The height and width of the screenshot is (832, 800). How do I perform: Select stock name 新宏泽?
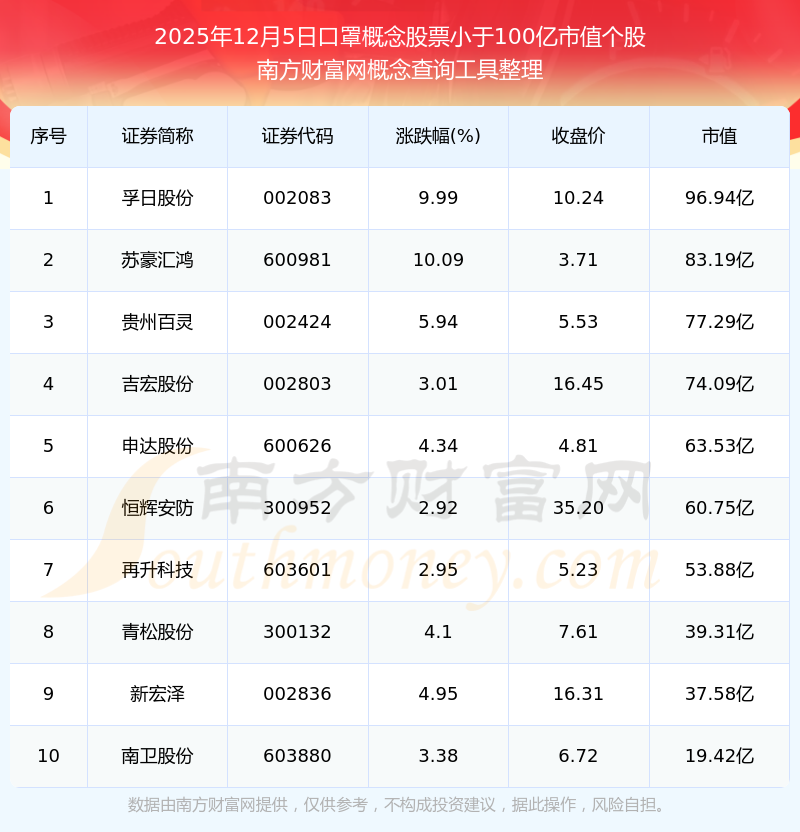(158, 694)
